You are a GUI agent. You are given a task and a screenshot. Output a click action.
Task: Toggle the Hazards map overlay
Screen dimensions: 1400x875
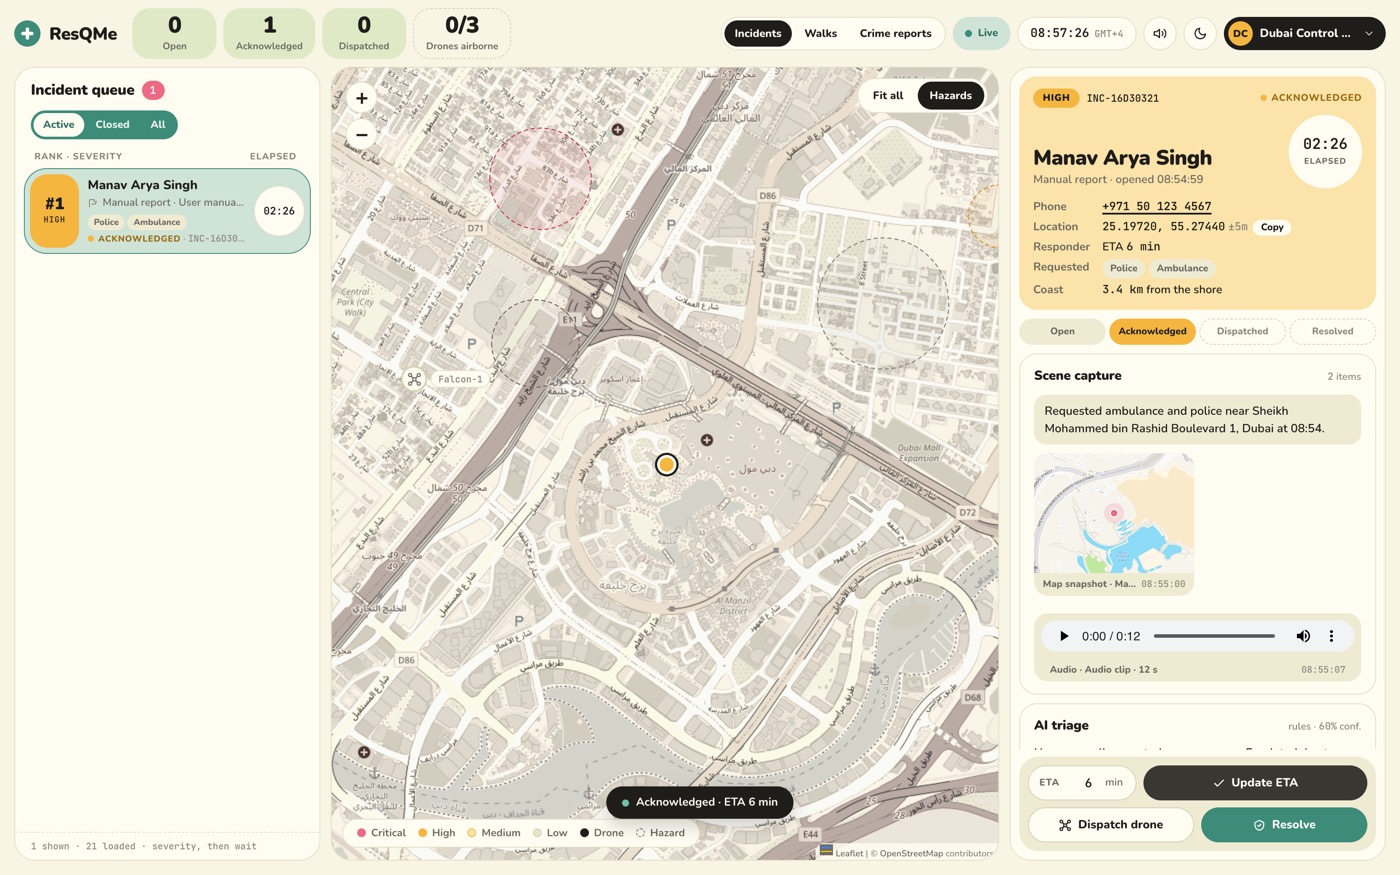point(950,96)
